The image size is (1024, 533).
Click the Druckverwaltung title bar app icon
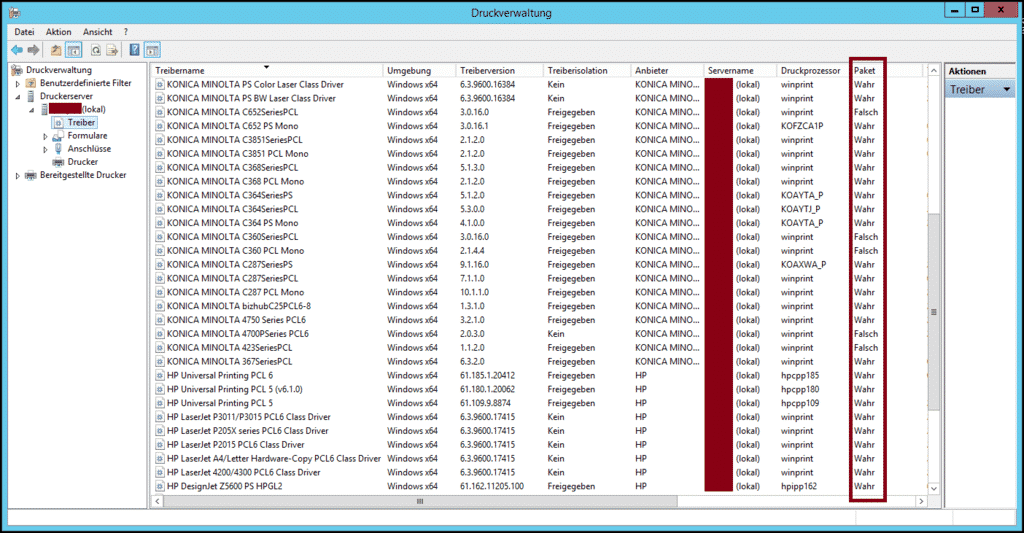pyautogui.click(x=14, y=12)
